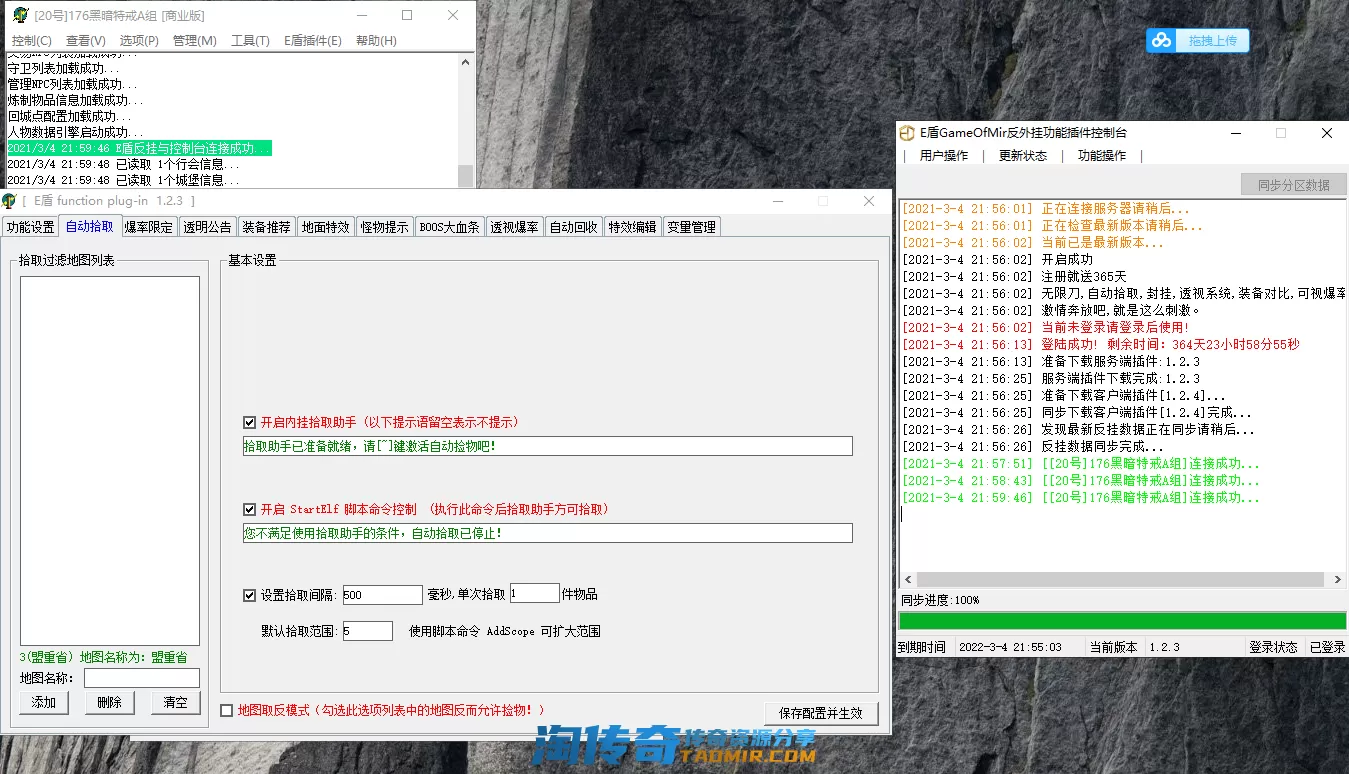This screenshot has height=774, width=1349.
Task: Open the E盾插件(E) menu
Action: point(312,41)
